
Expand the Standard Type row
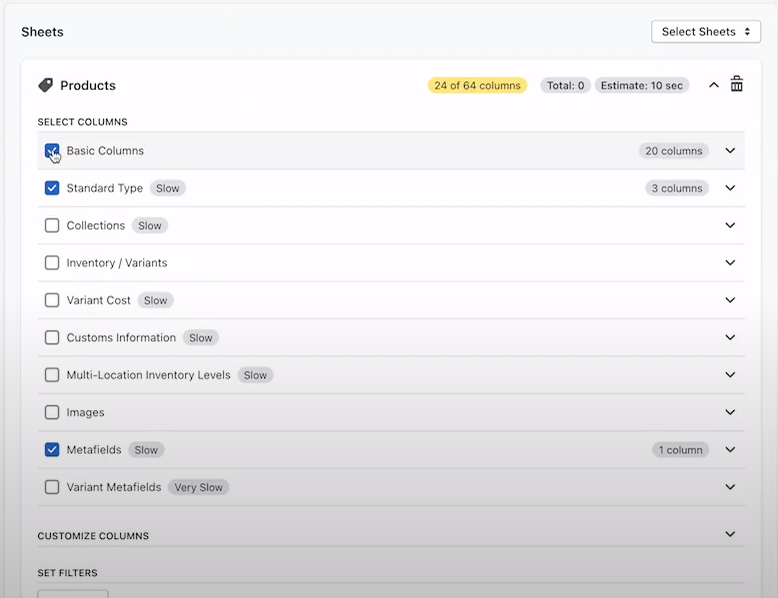pyautogui.click(x=730, y=188)
